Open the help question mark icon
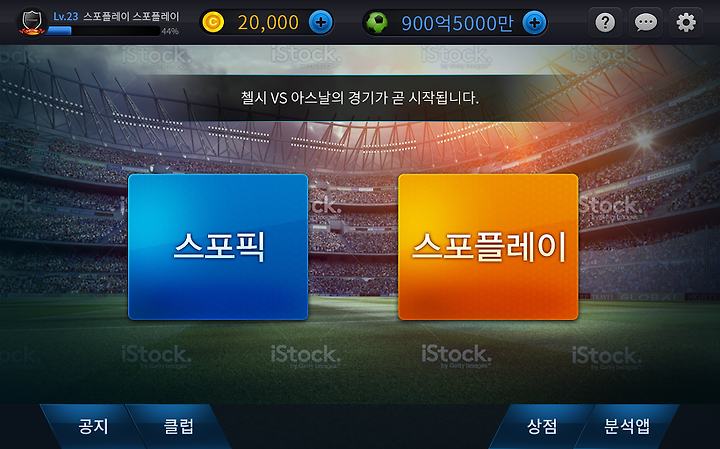Image resolution: width=720 pixels, height=449 pixels. pyautogui.click(x=605, y=22)
